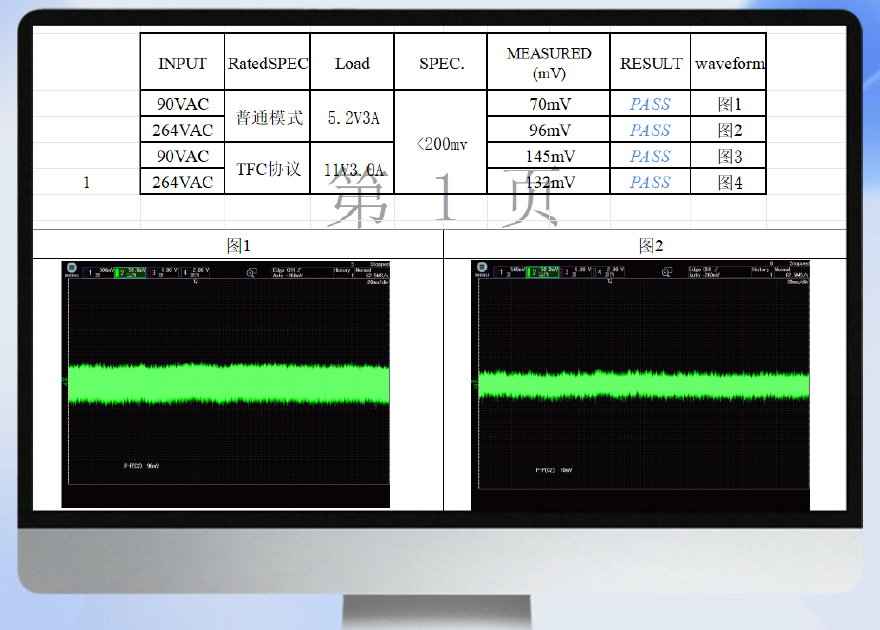Viewport: 880px width, 630px height.
Task: Open Edge trigger settings in 图2 scope
Action: coord(704,271)
